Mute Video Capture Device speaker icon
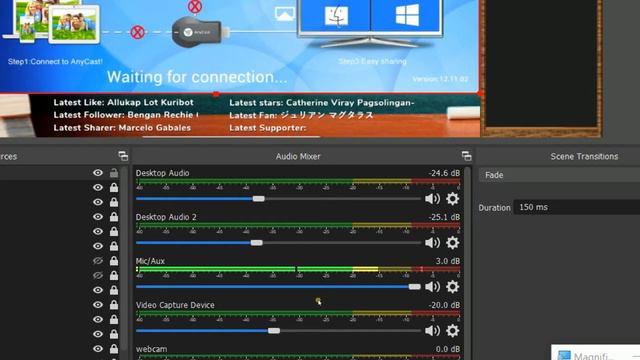The image size is (640, 360). (432, 331)
